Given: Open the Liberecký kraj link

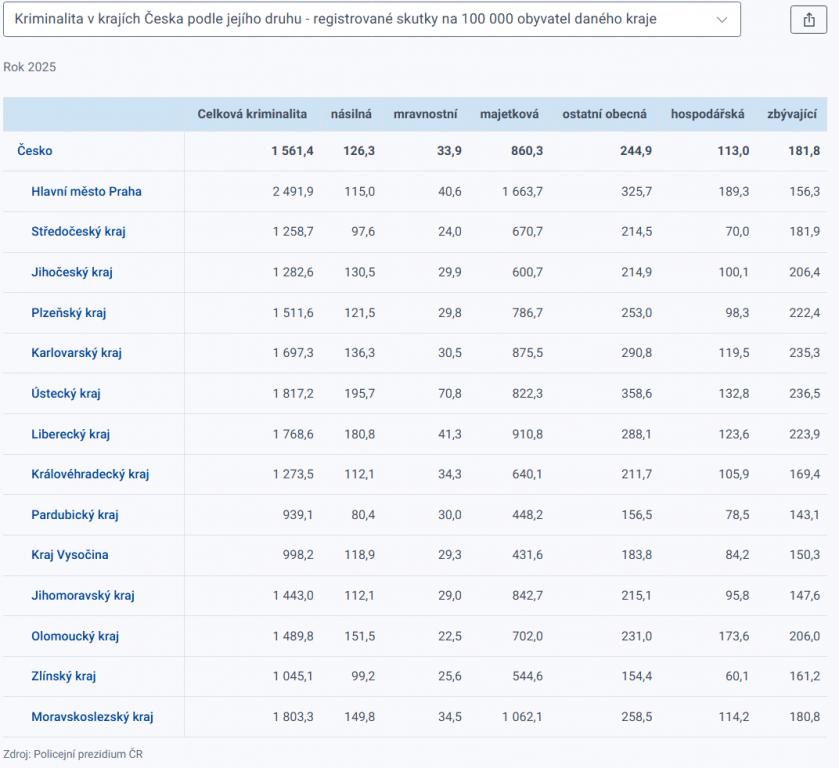Looking at the screenshot, I should [70, 434].
